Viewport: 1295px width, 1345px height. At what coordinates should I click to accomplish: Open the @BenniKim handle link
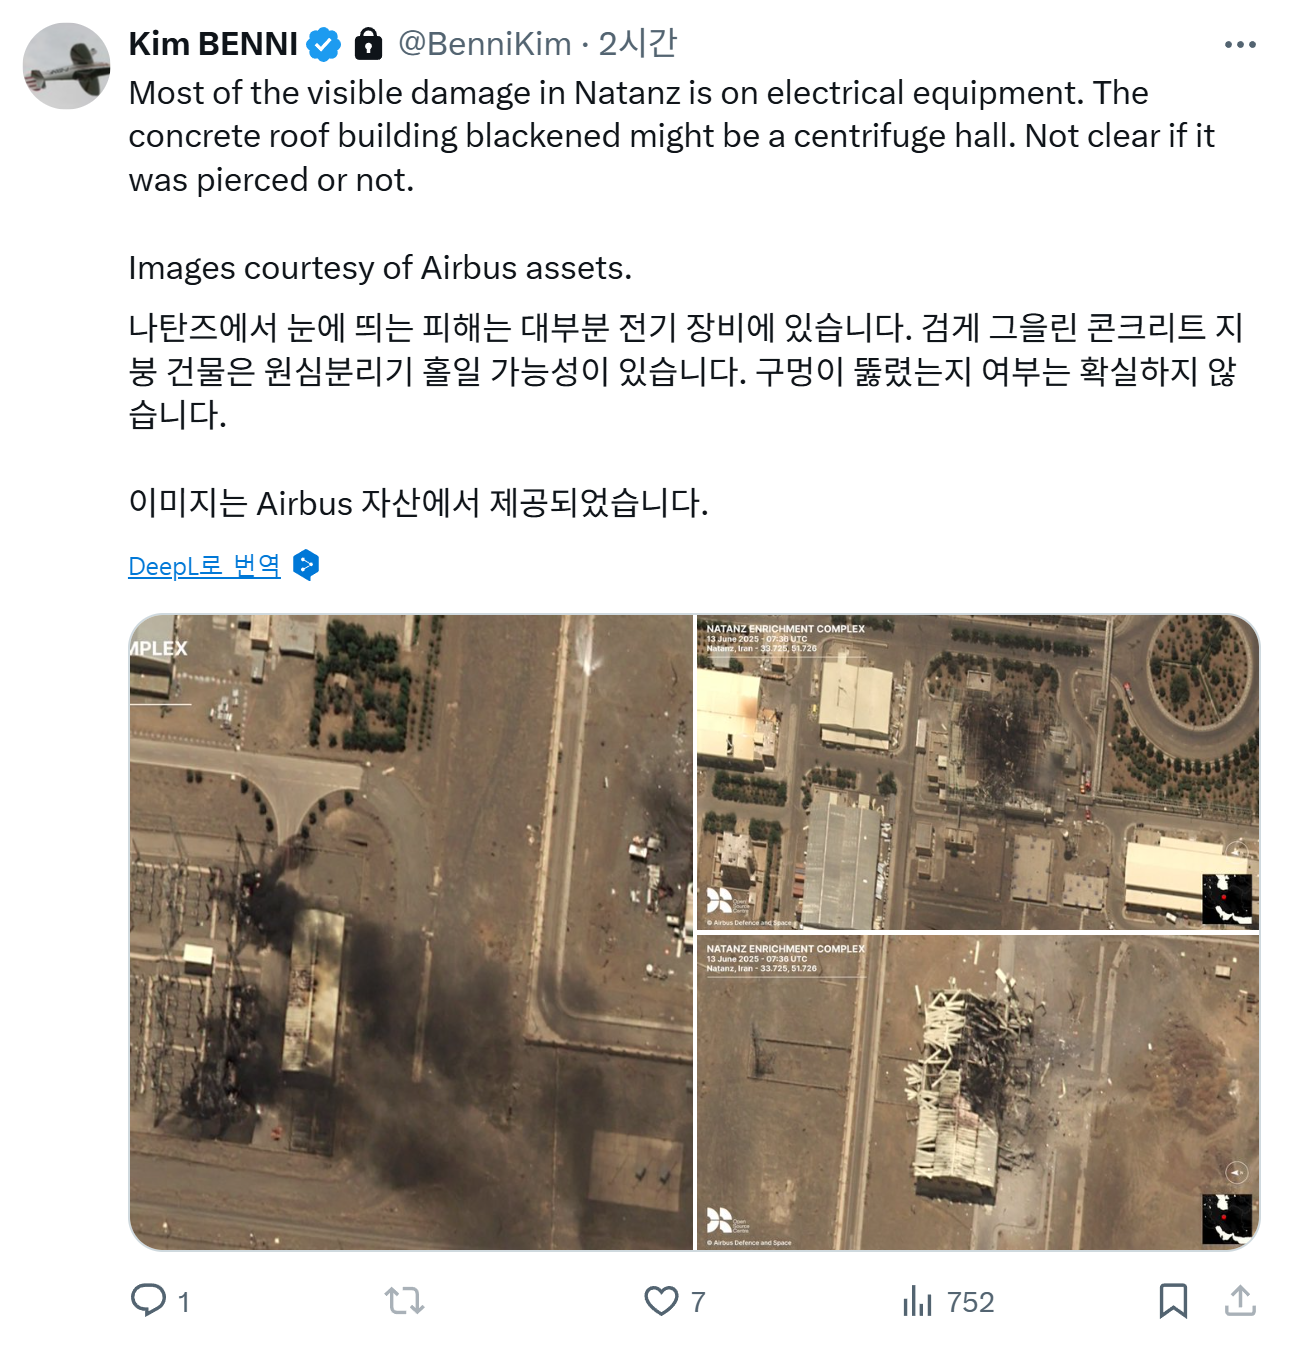click(484, 44)
